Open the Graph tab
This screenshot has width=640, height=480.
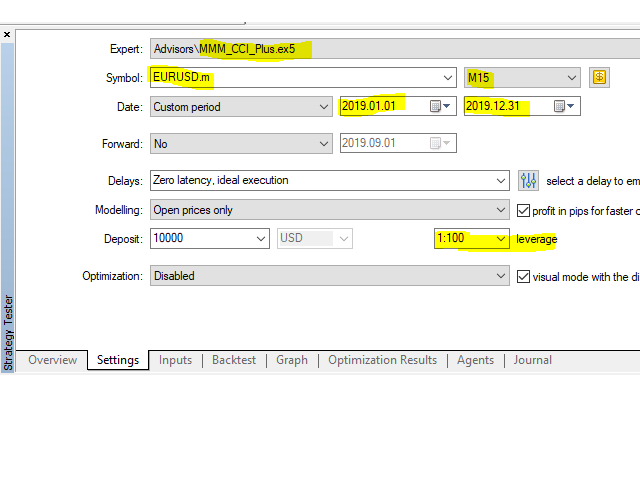click(292, 360)
